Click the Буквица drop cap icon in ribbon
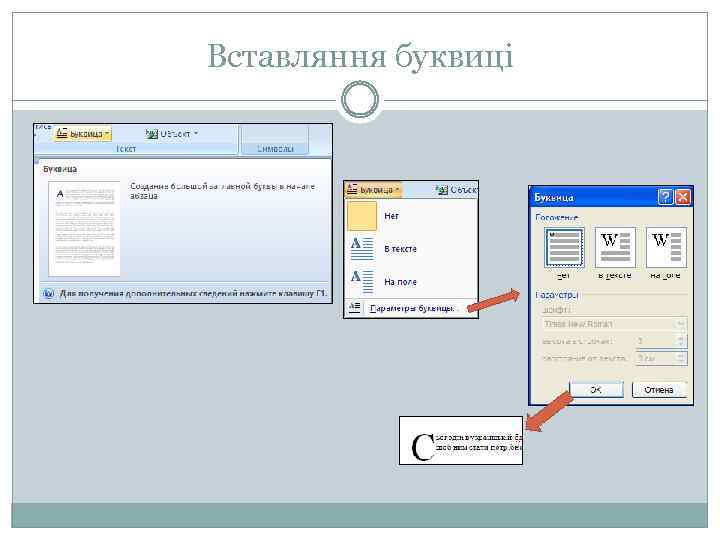 tap(62, 133)
